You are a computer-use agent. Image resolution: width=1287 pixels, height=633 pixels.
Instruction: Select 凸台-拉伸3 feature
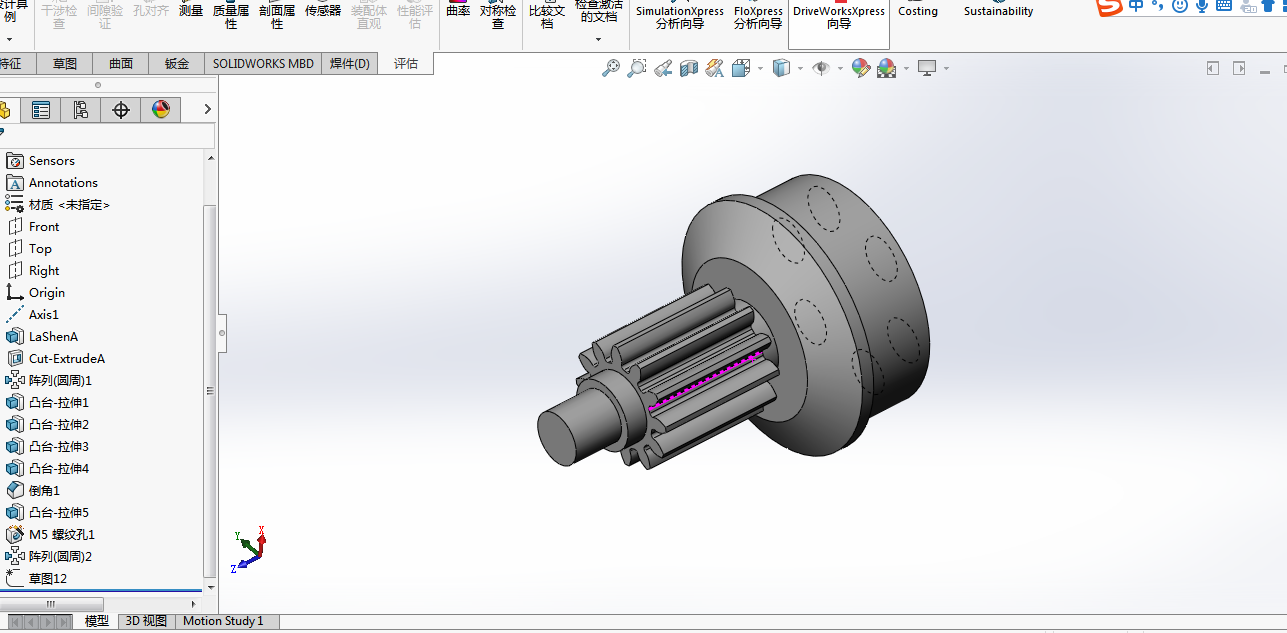(58, 447)
